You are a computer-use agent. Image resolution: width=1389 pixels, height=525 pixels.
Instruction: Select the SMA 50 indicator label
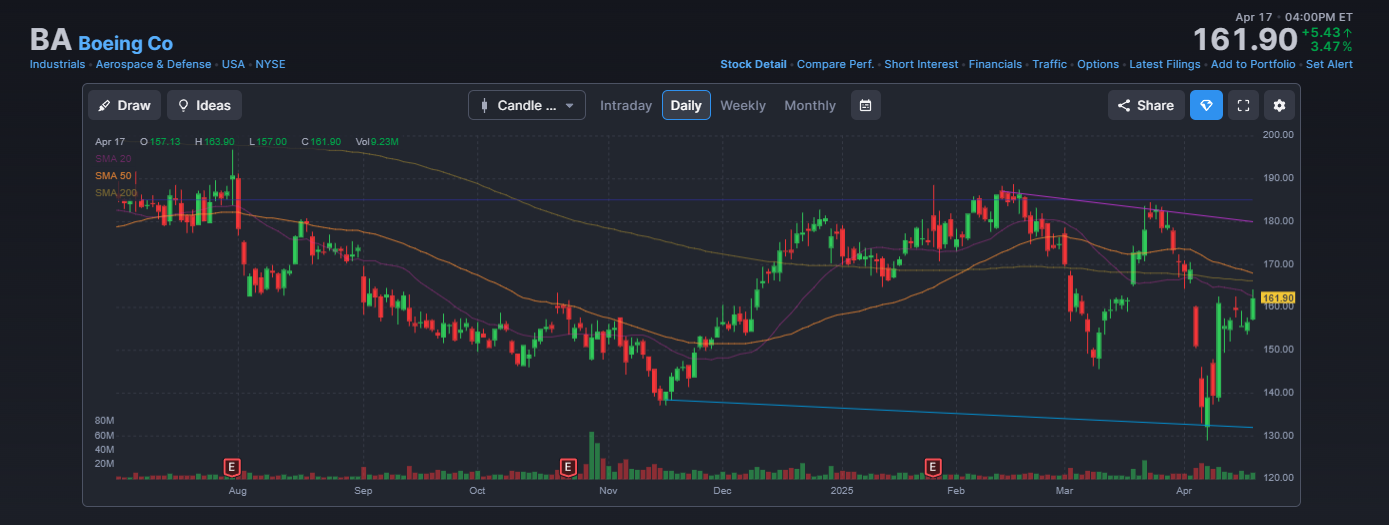[113, 175]
